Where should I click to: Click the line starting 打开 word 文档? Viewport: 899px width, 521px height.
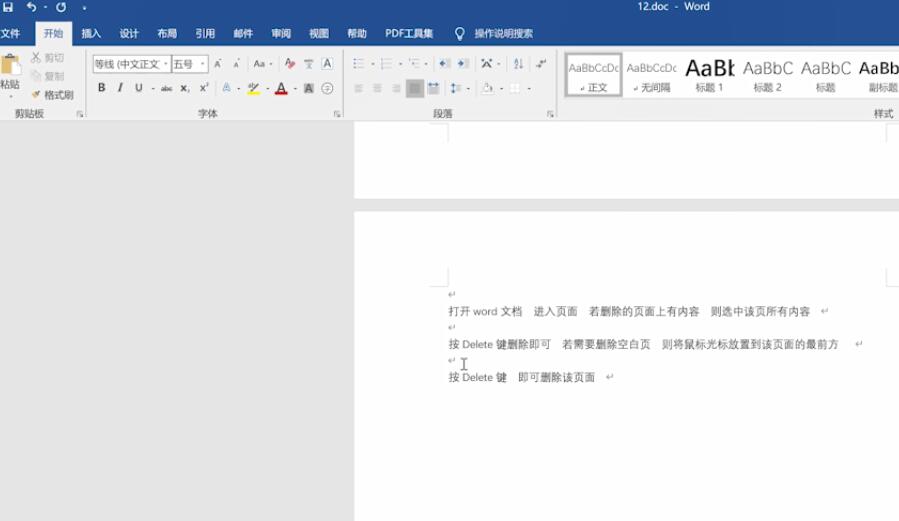pyautogui.click(x=629, y=312)
